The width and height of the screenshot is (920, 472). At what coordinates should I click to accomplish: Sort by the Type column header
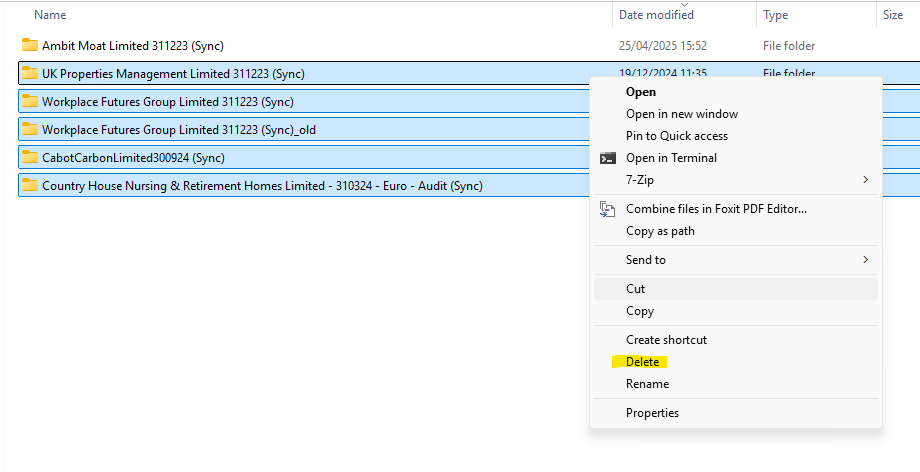(x=775, y=15)
